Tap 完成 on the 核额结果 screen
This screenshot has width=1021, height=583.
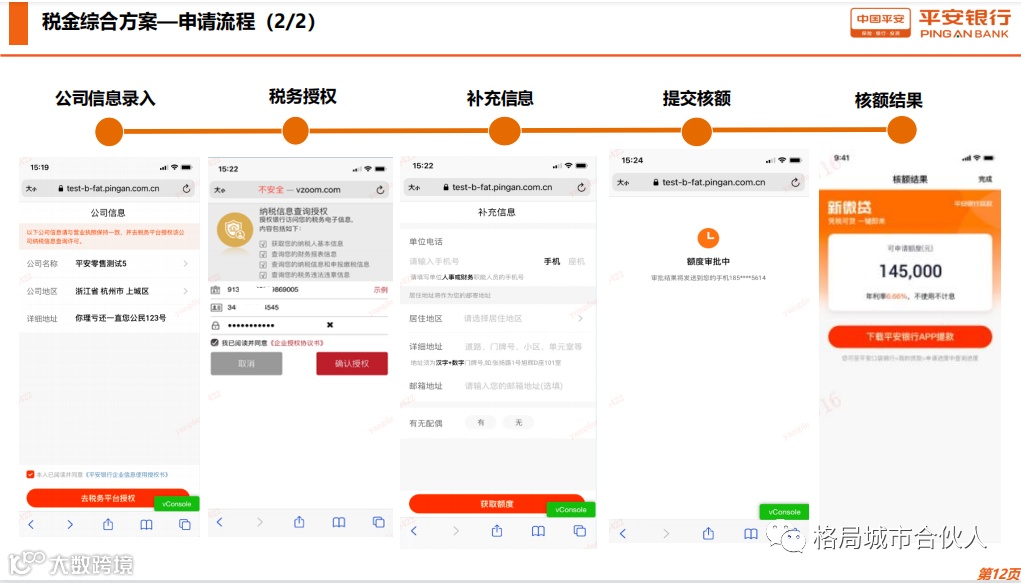[x=985, y=179]
